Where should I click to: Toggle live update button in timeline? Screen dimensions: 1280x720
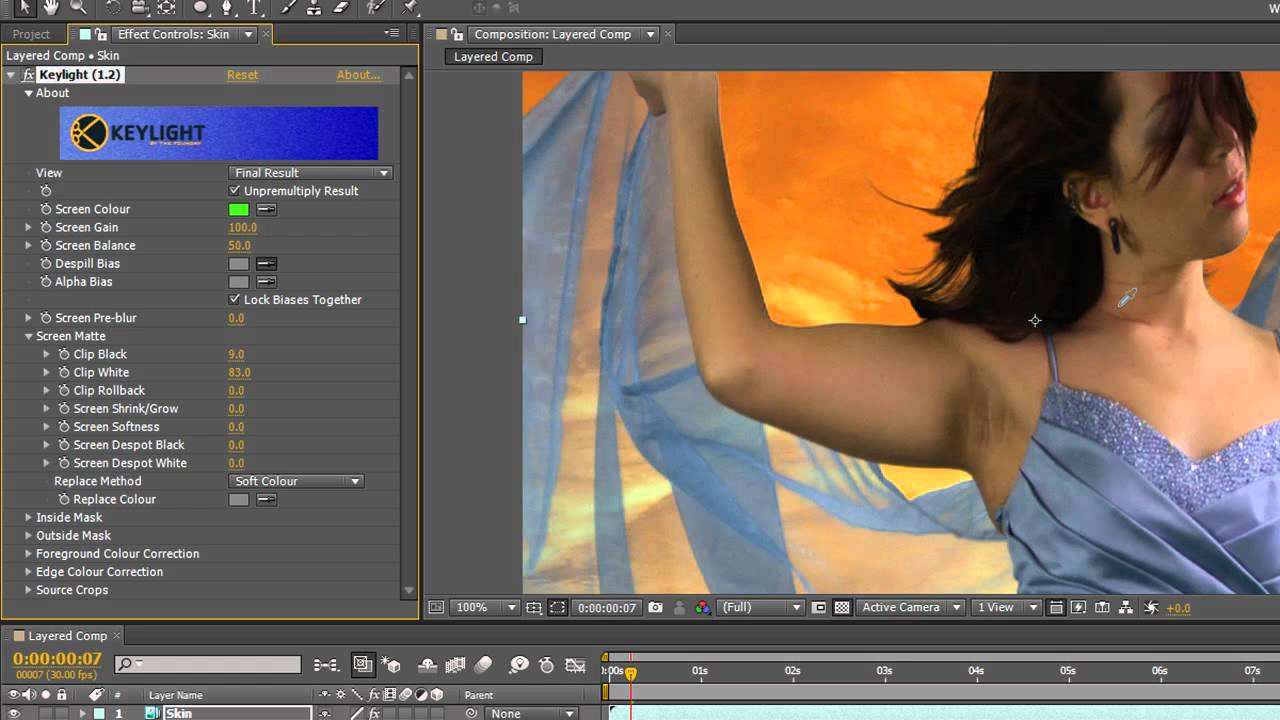363,664
